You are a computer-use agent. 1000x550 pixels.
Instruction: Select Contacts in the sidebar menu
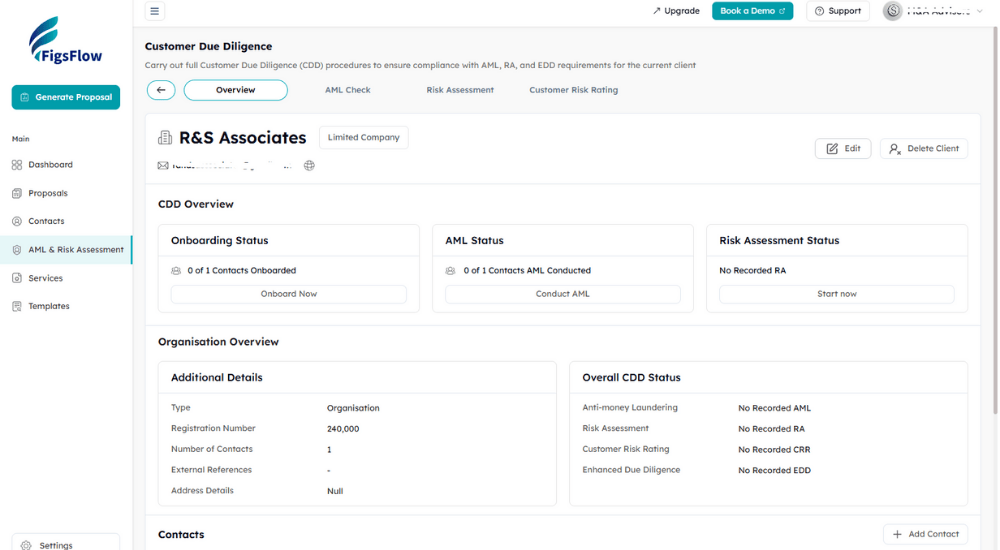pyautogui.click(x=46, y=221)
